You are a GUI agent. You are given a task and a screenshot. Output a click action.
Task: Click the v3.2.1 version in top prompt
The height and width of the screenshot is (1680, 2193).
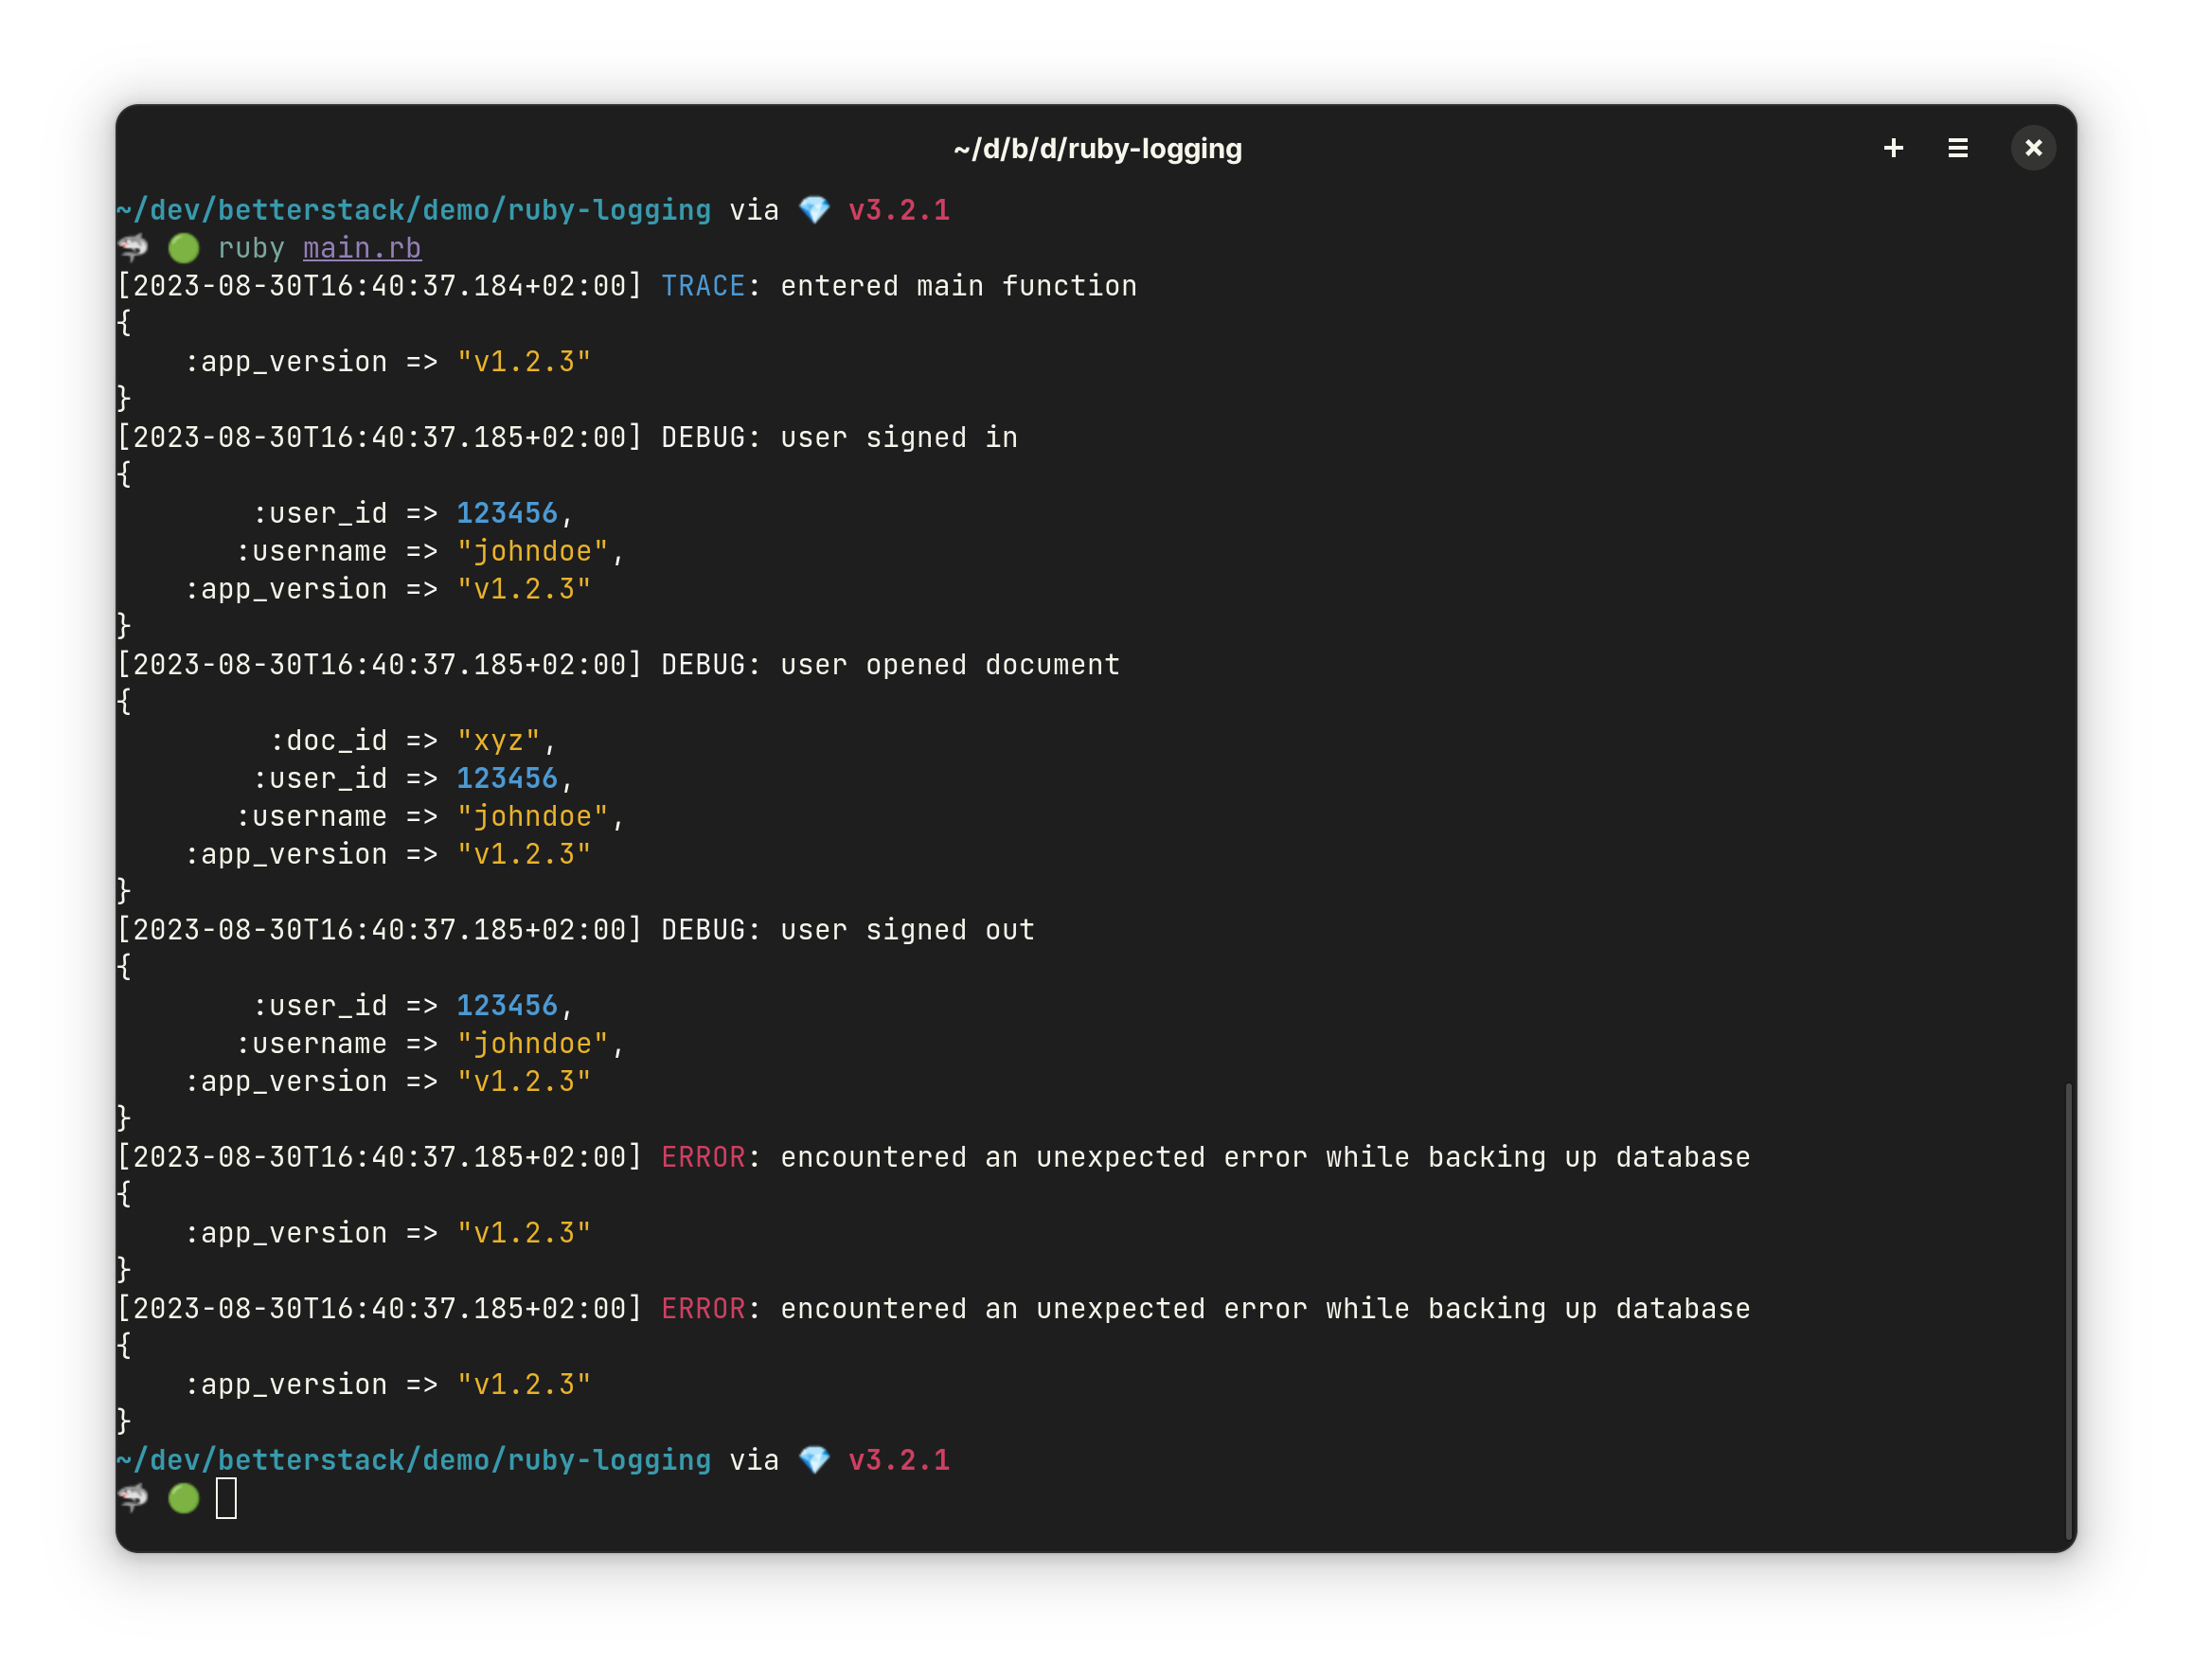pos(899,210)
